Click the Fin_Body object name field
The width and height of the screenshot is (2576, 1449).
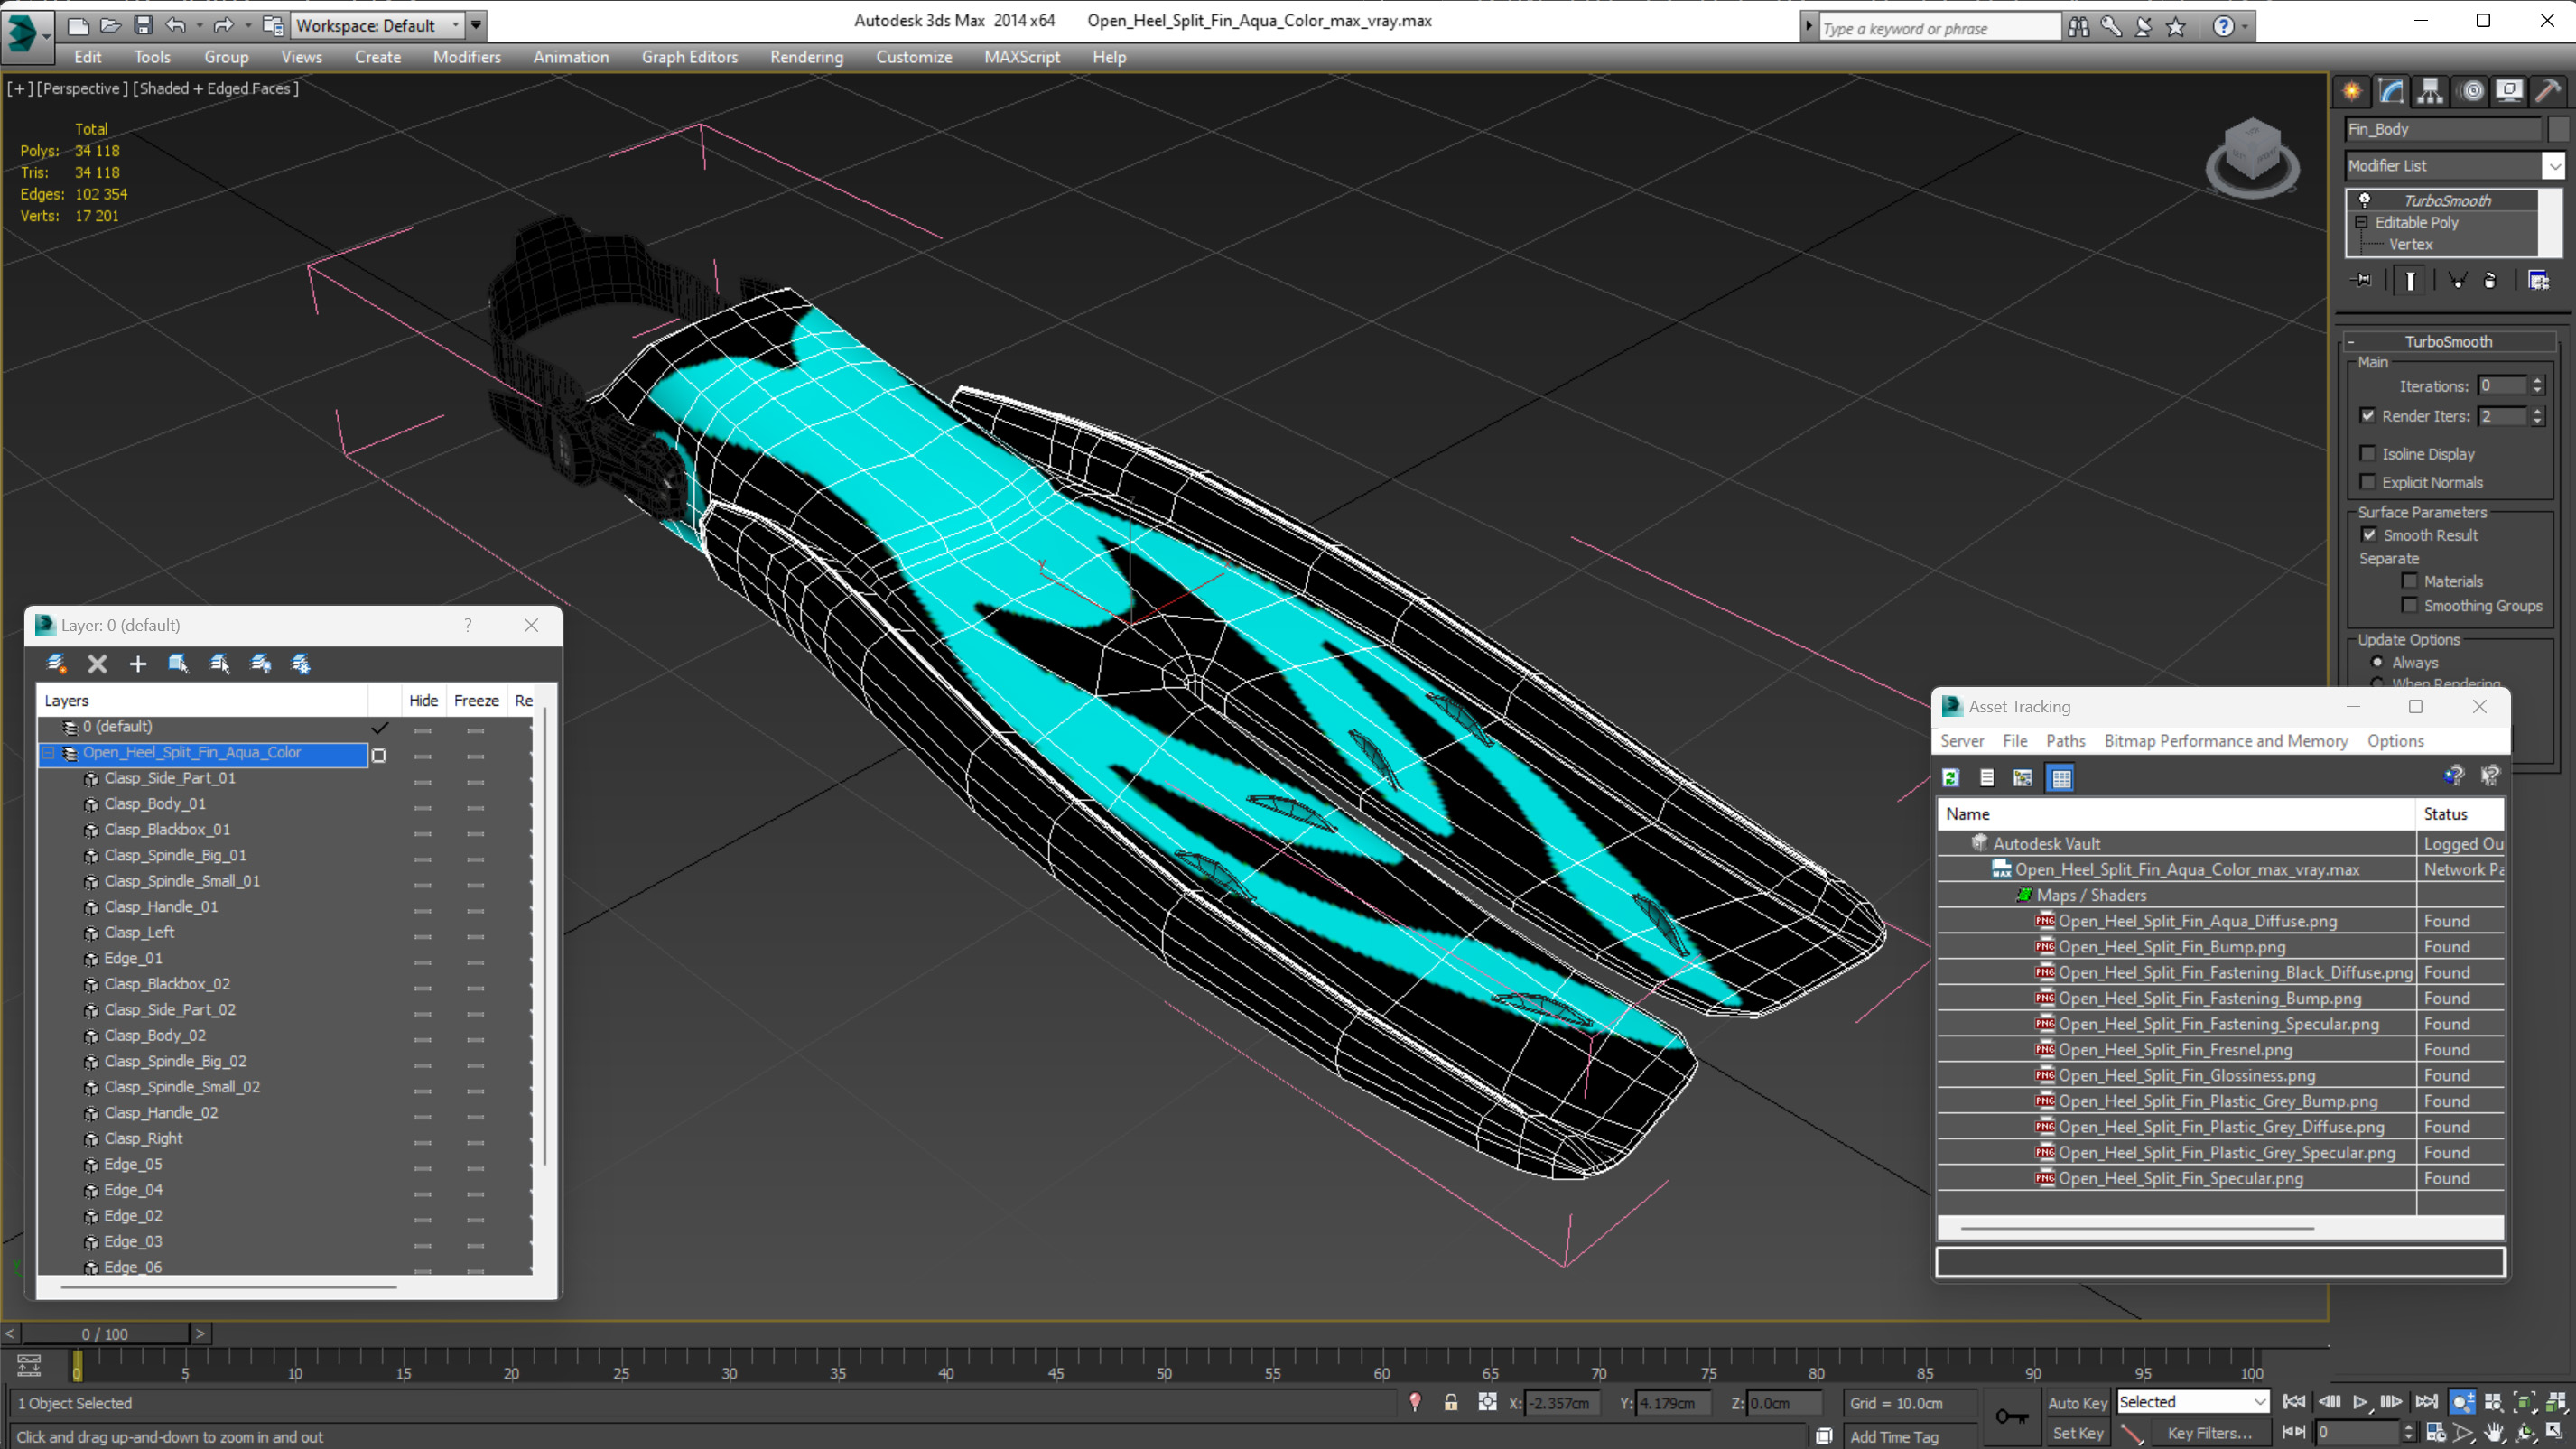(2442, 129)
